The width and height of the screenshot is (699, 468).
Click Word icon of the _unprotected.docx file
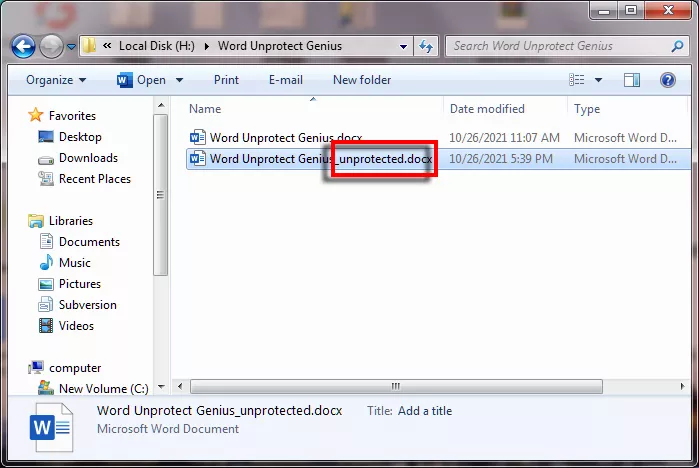[x=197, y=158]
